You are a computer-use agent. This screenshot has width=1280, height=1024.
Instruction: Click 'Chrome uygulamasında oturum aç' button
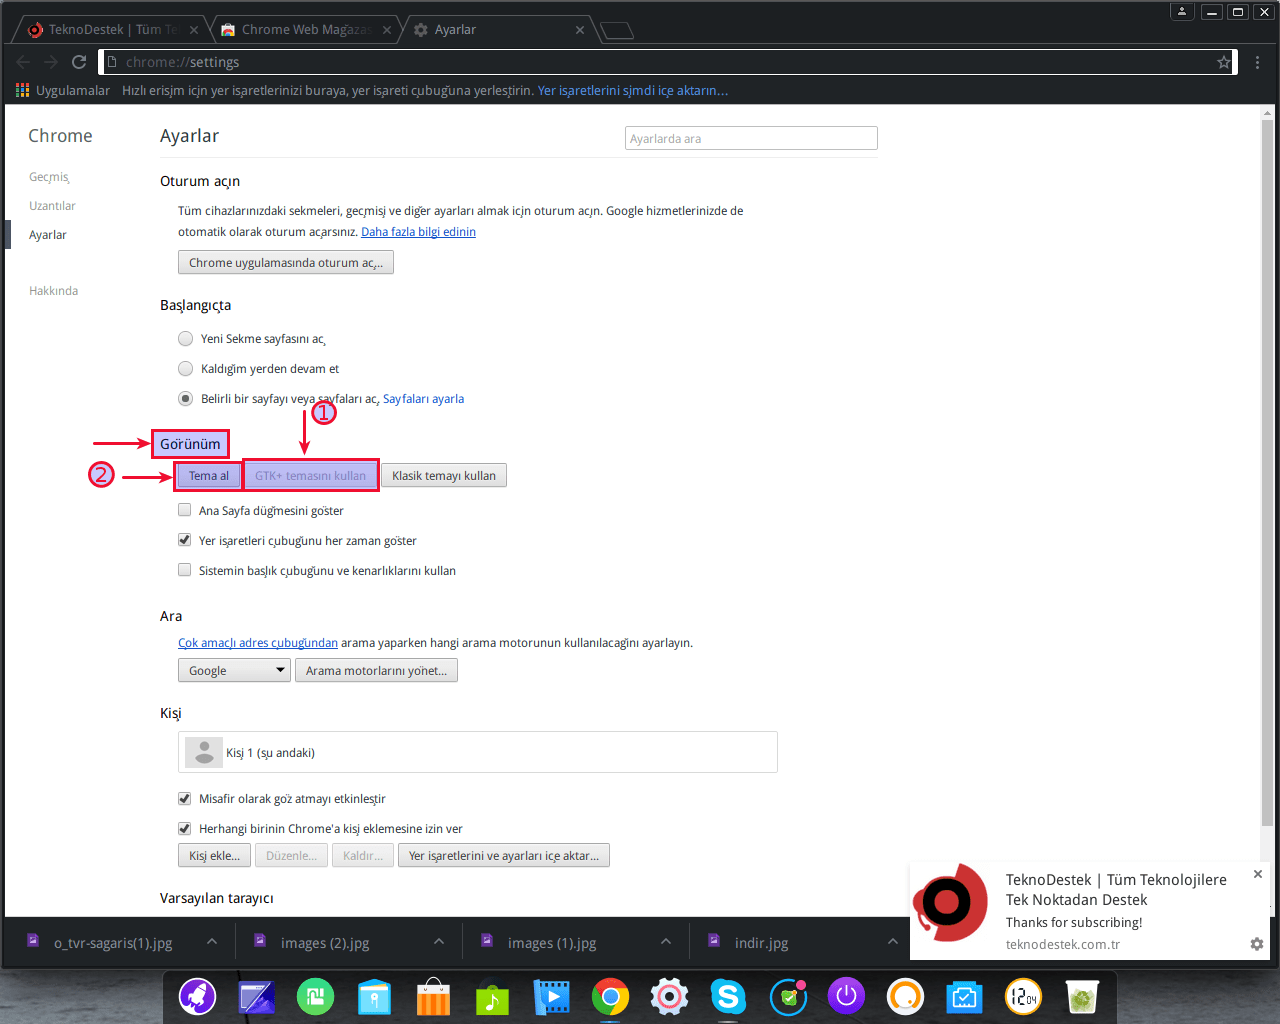(286, 262)
